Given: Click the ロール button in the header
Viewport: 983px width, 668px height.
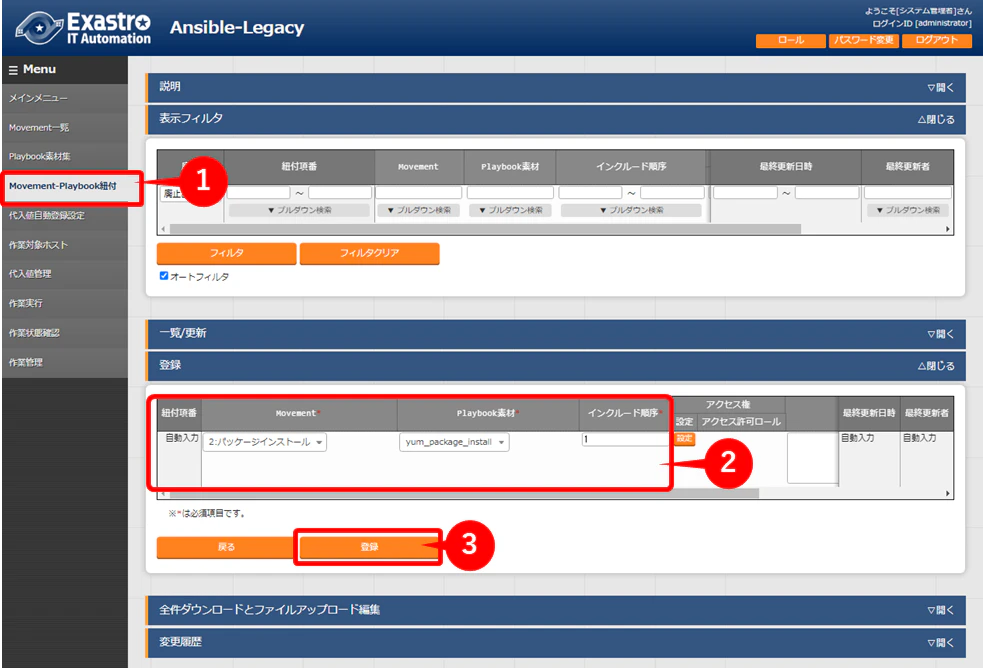Looking at the screenshot, I should [791, 40].
